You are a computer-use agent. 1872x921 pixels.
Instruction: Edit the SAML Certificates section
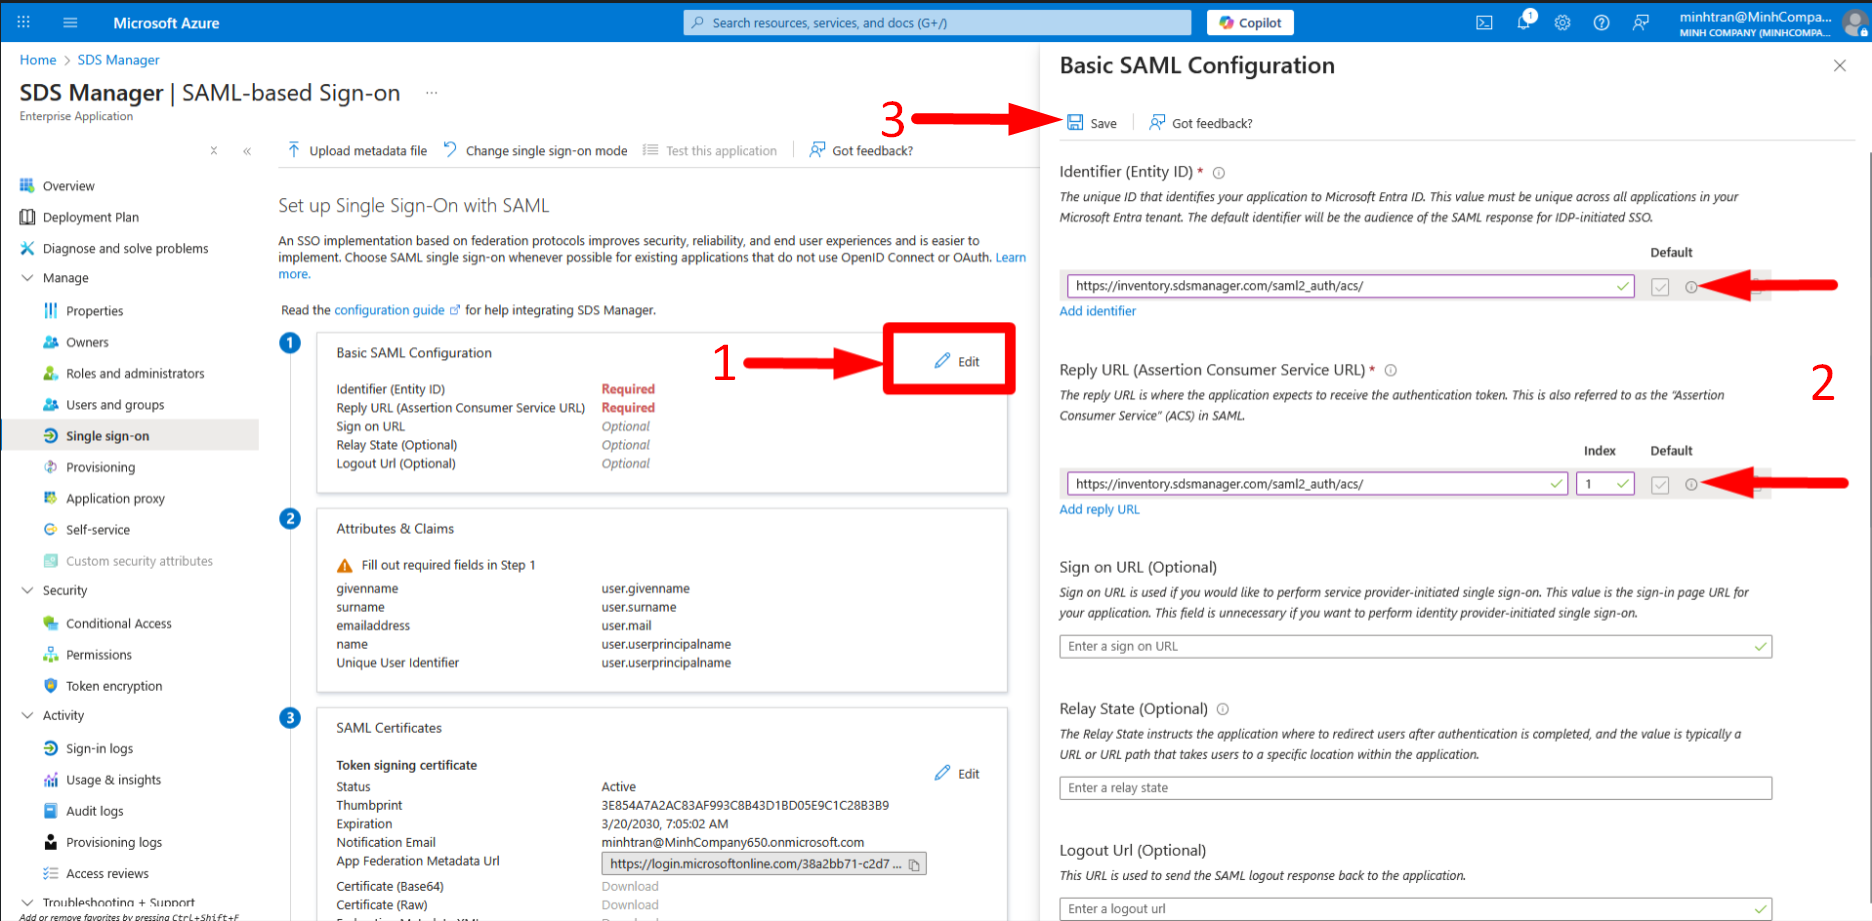tap(957, 773)
